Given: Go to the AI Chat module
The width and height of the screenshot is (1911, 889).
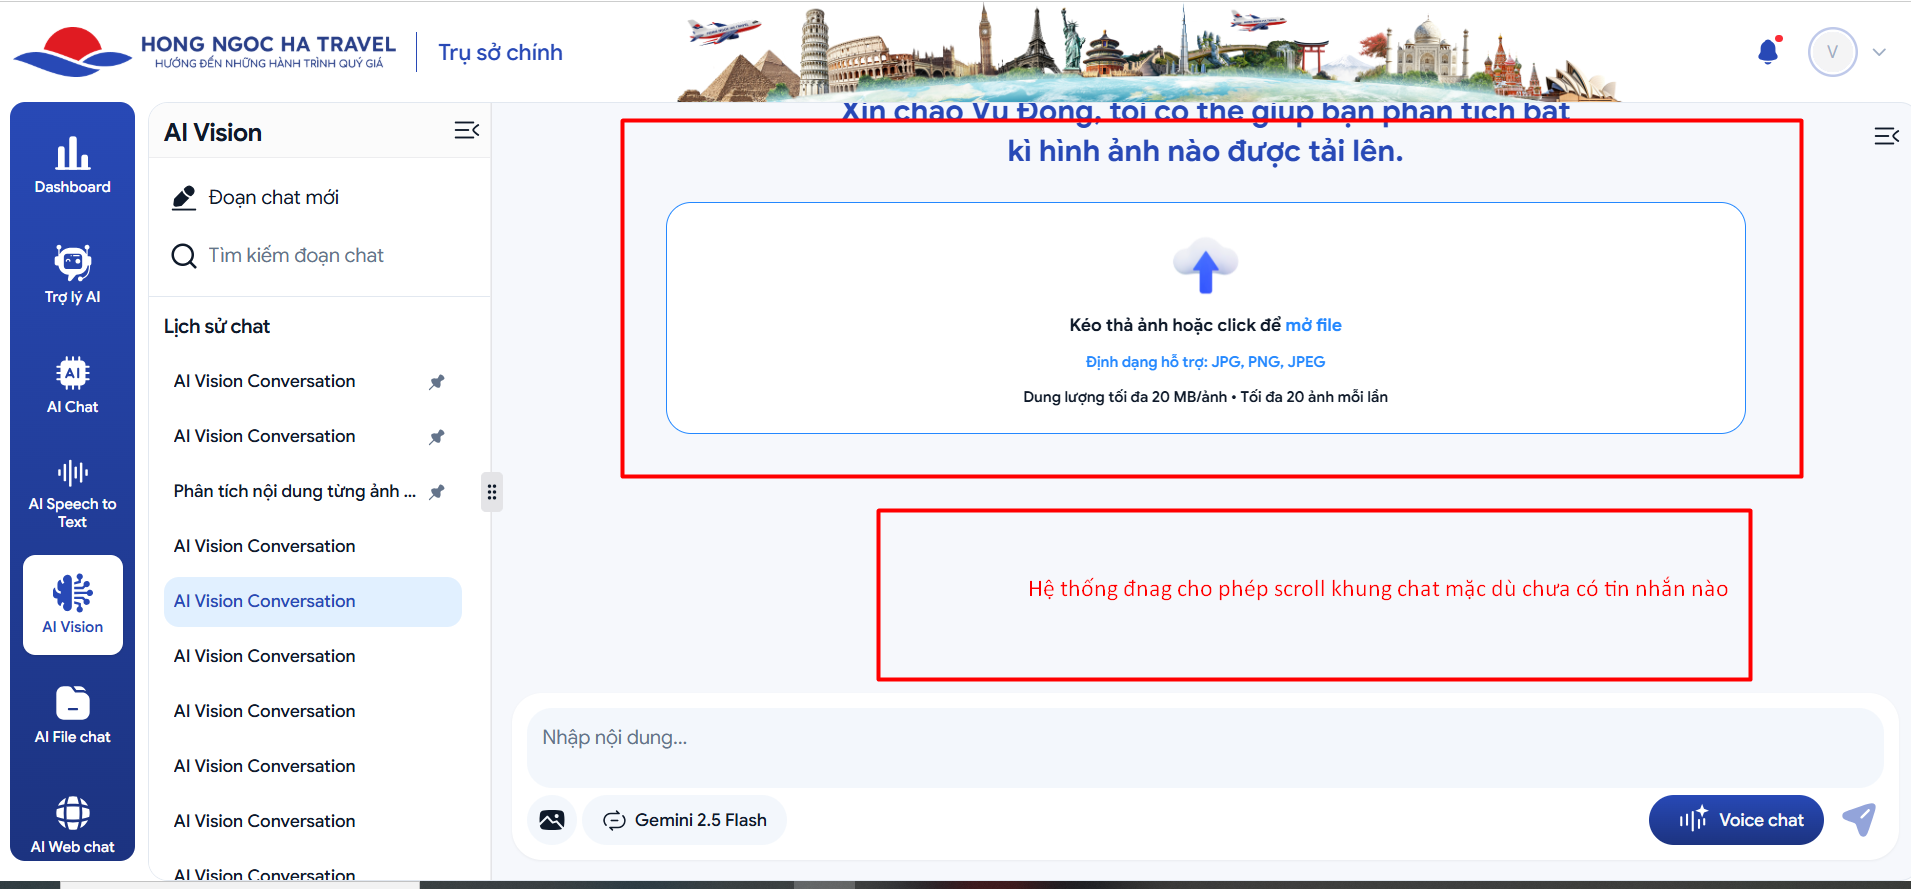Looking at the screenshot, I should coord(72,385).
